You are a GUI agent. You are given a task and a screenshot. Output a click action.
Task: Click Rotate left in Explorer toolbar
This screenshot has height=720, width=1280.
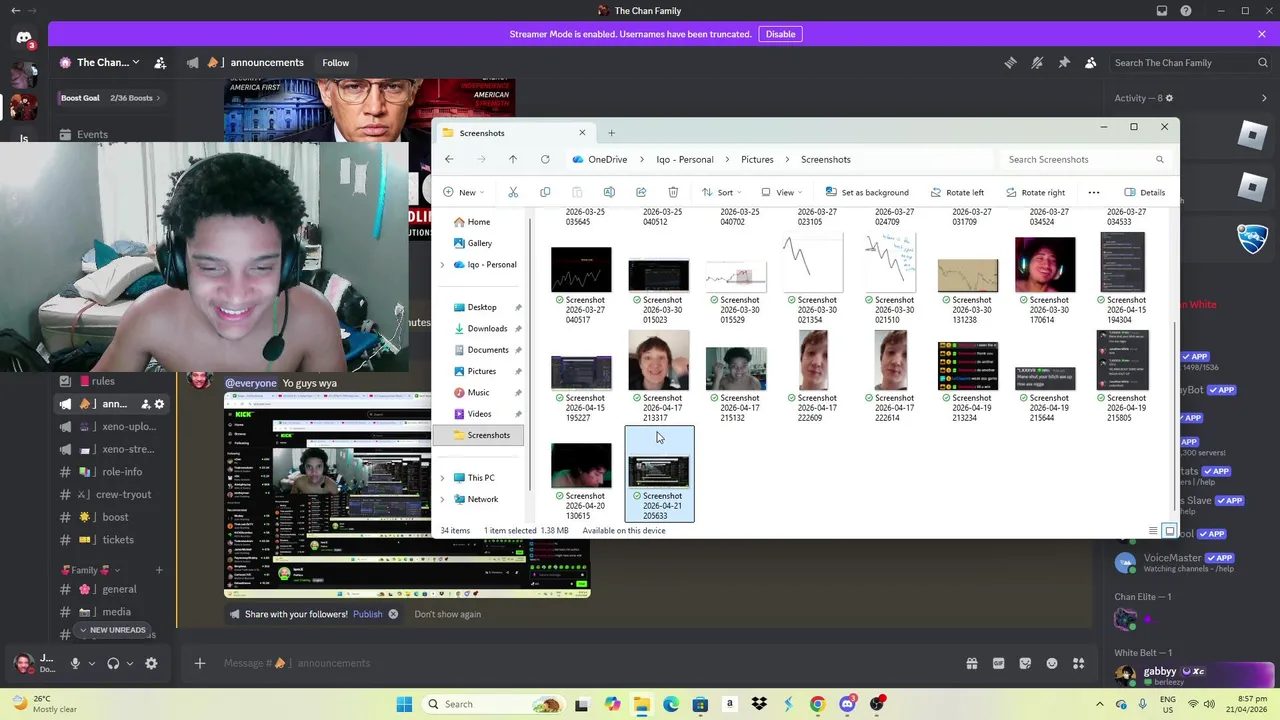click(x=957, y=192)
